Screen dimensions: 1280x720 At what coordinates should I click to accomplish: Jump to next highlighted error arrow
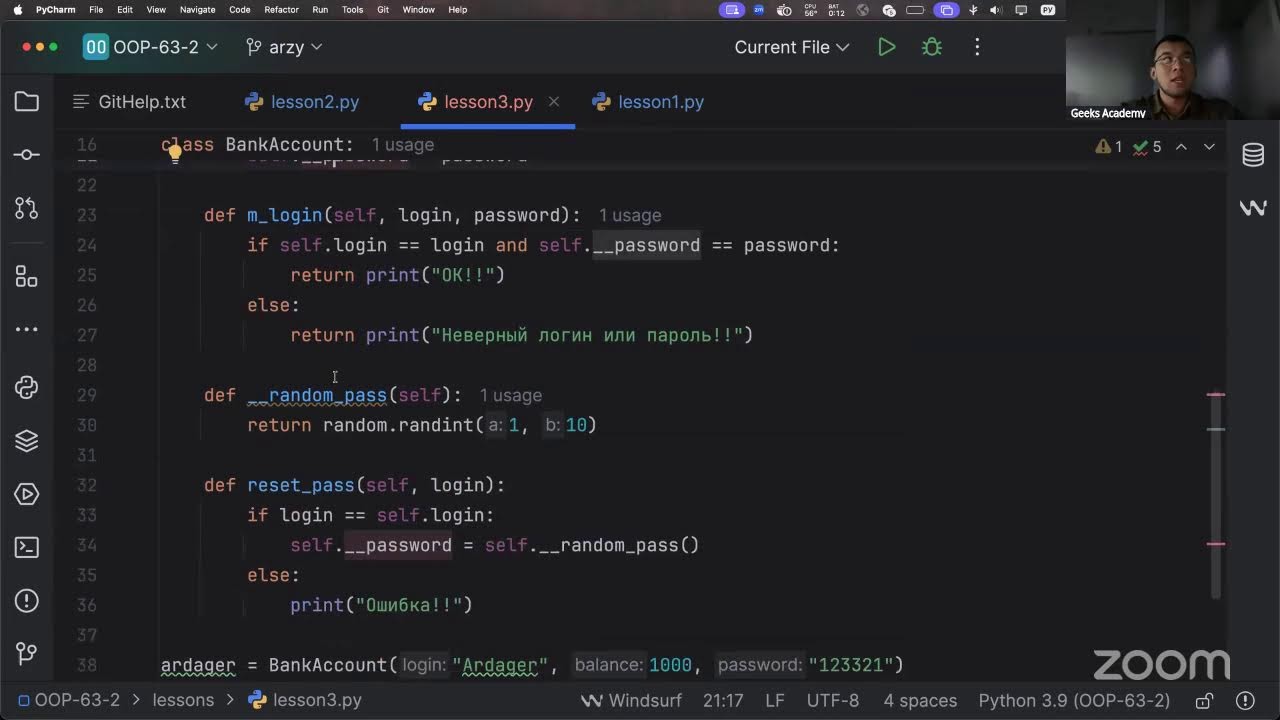[1209, 147]
